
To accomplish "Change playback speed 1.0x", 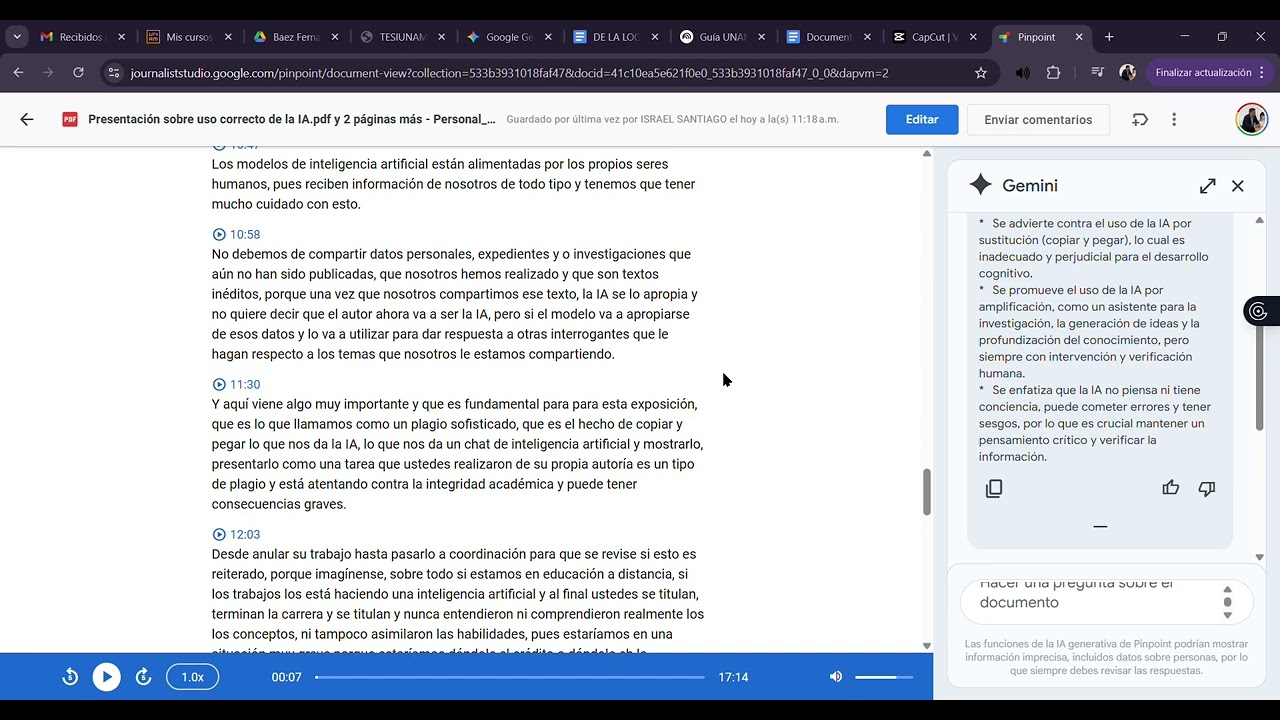I will tap(192, 677).
